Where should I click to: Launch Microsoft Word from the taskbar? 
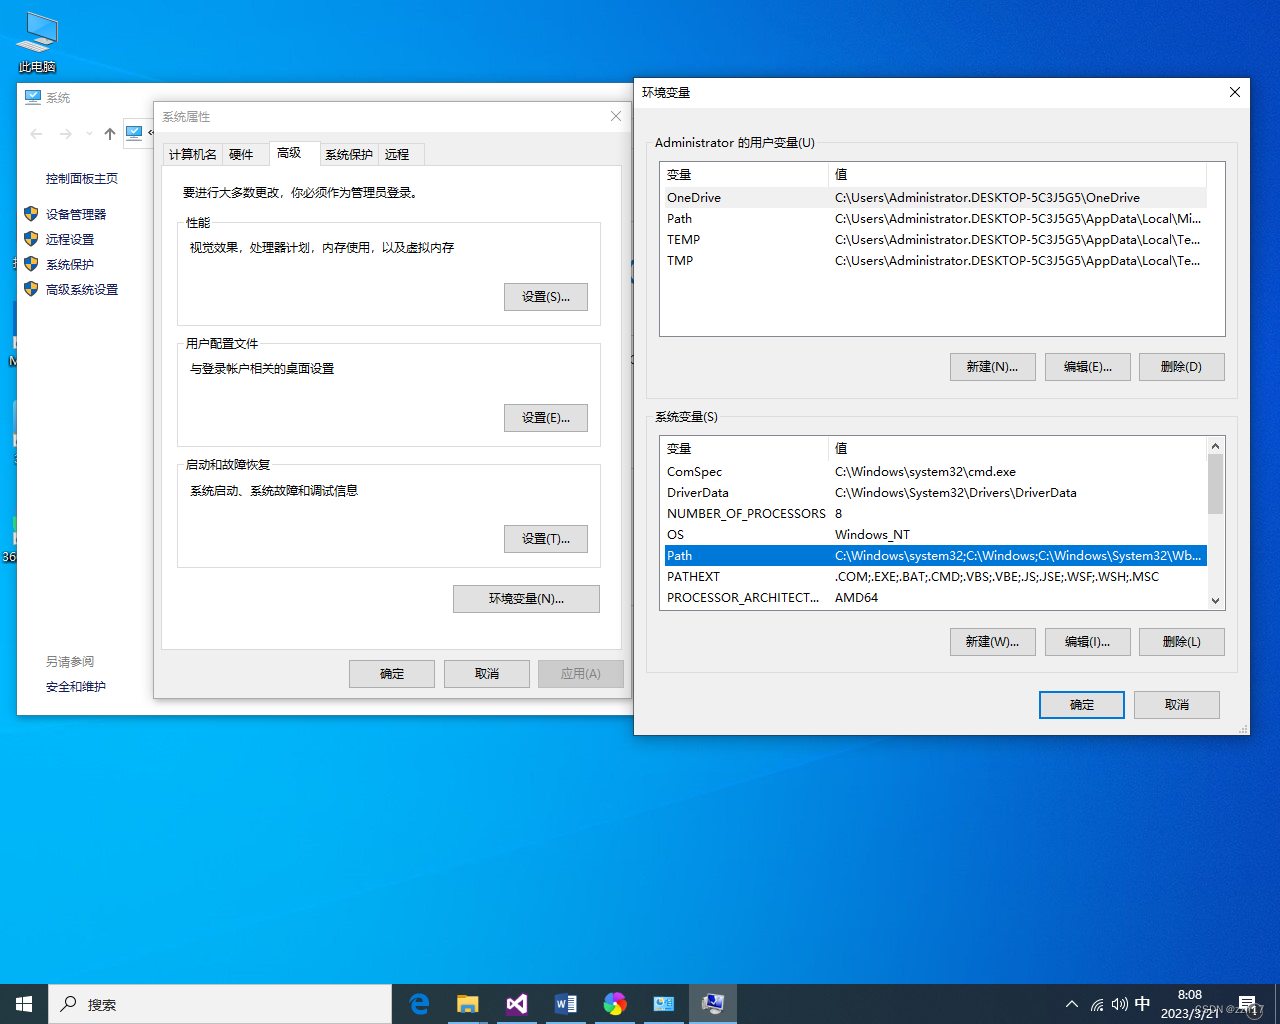[x=565, y=1003]
